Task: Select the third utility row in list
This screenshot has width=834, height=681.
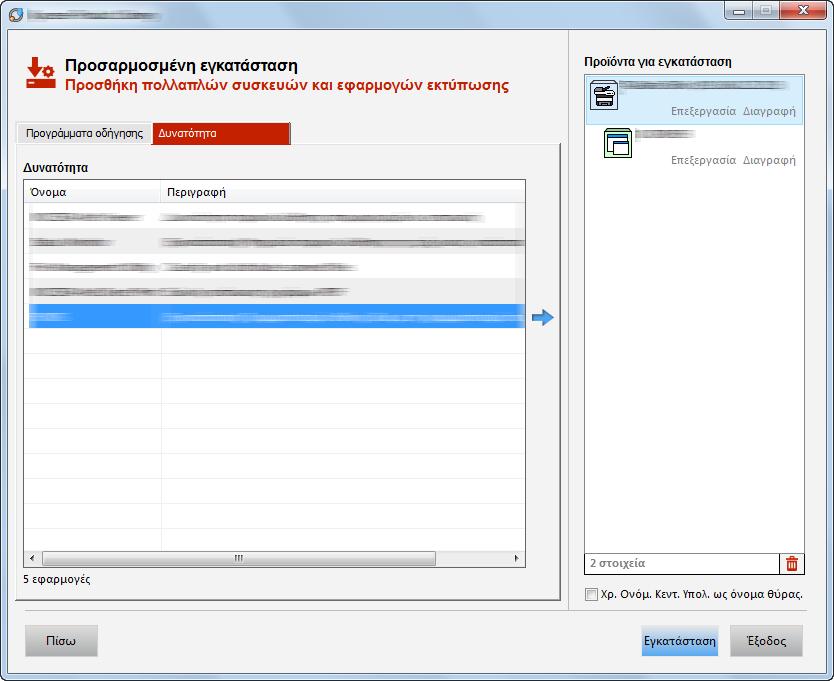Action: pyautogui.click(x=274, y=267)
